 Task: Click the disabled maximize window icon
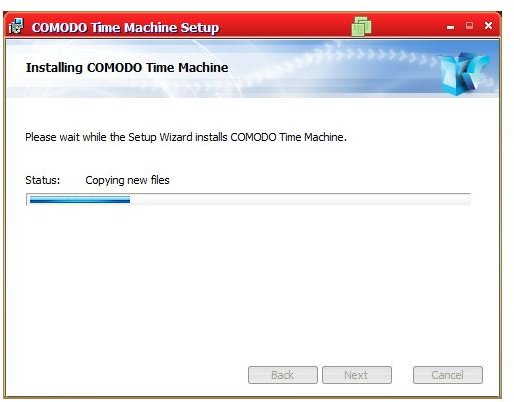coord(469,25)
